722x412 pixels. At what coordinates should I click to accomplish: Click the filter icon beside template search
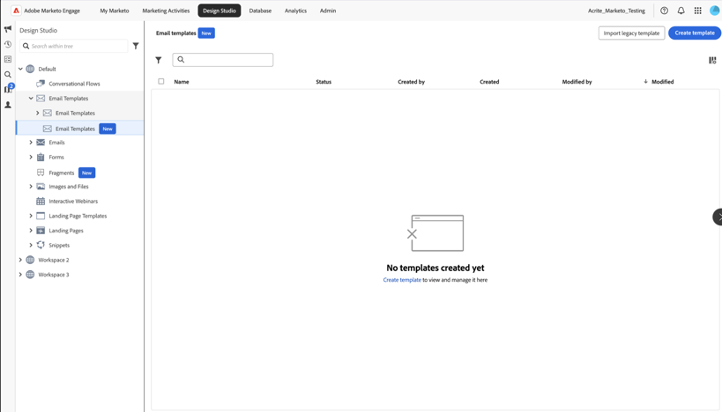pos(159,60)
